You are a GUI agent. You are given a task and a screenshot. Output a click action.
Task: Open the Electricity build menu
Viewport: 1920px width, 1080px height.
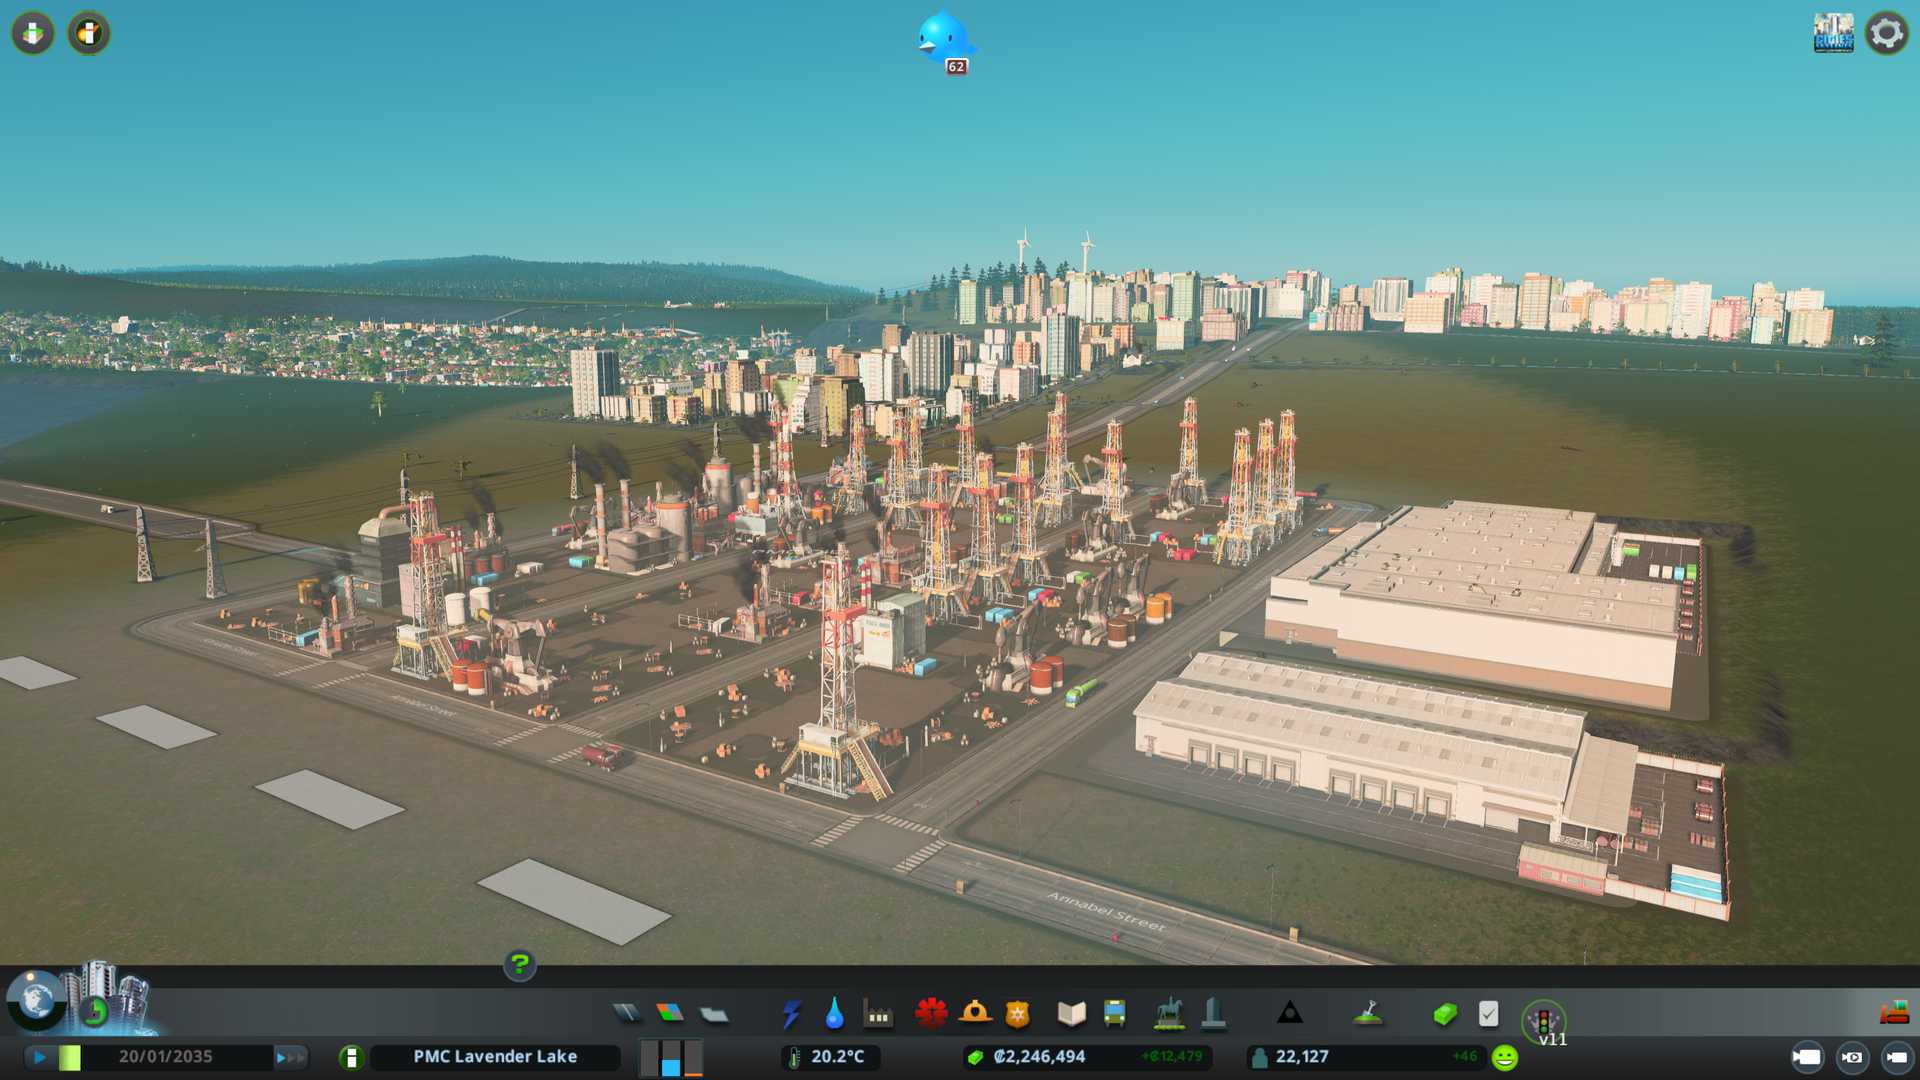(791, 1014)
